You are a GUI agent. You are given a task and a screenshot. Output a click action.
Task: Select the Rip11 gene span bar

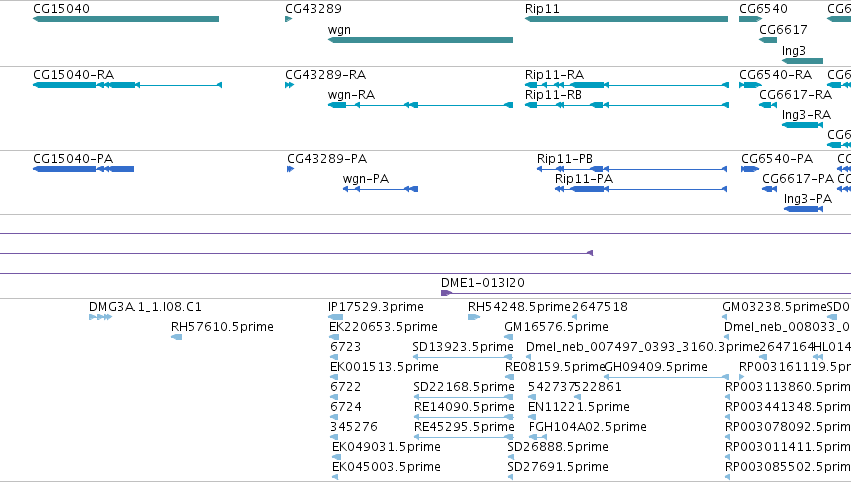click(x=626, y=19)
